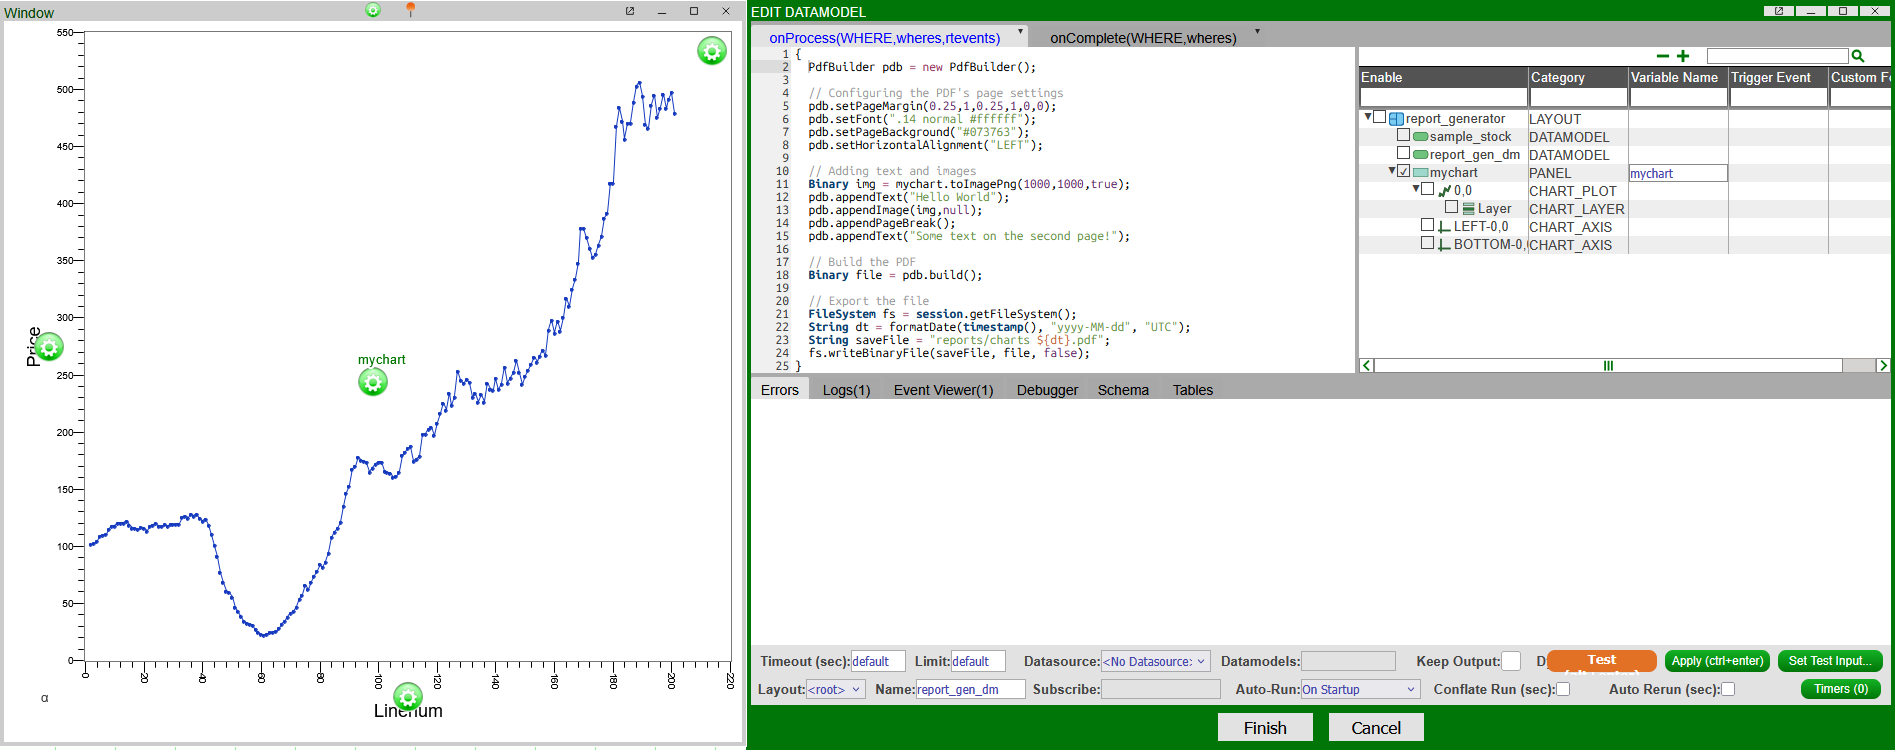Click the magnifier search icon
This screenshot has height=750, width=1895.
[1858, 56]
